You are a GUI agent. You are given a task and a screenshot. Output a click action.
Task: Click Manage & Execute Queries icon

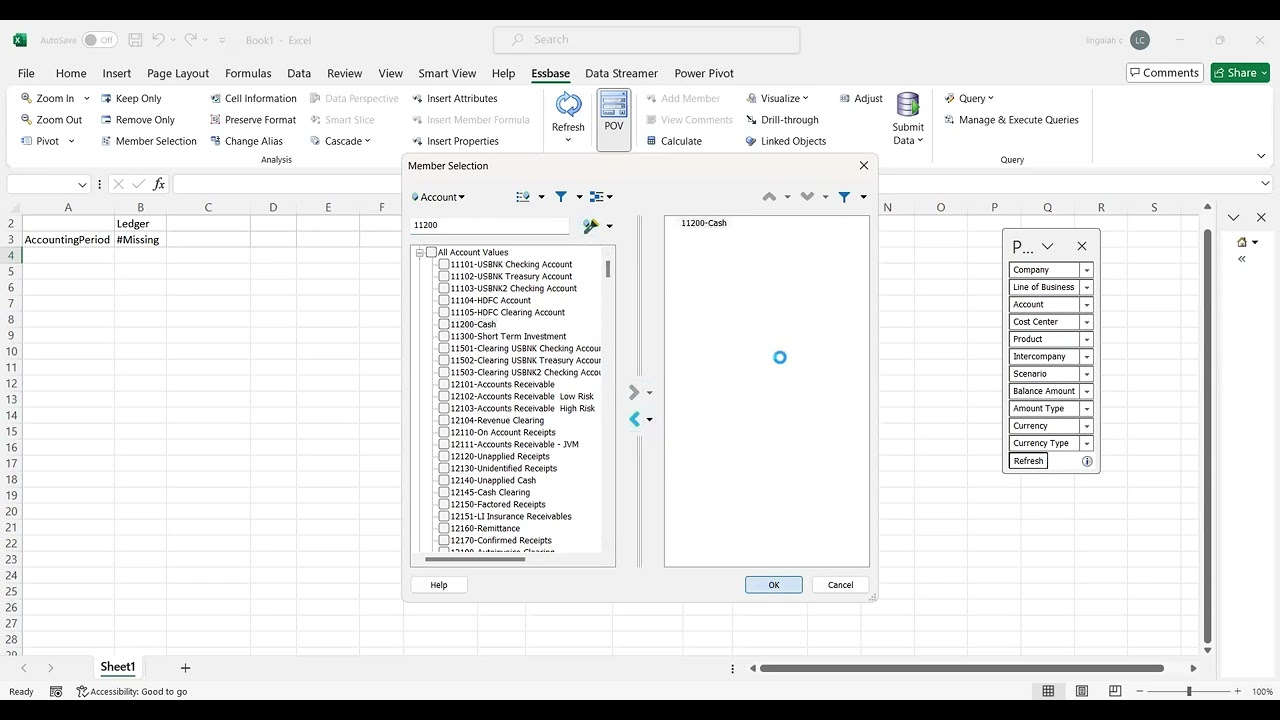pyautogui.click(x=949, y=119)
